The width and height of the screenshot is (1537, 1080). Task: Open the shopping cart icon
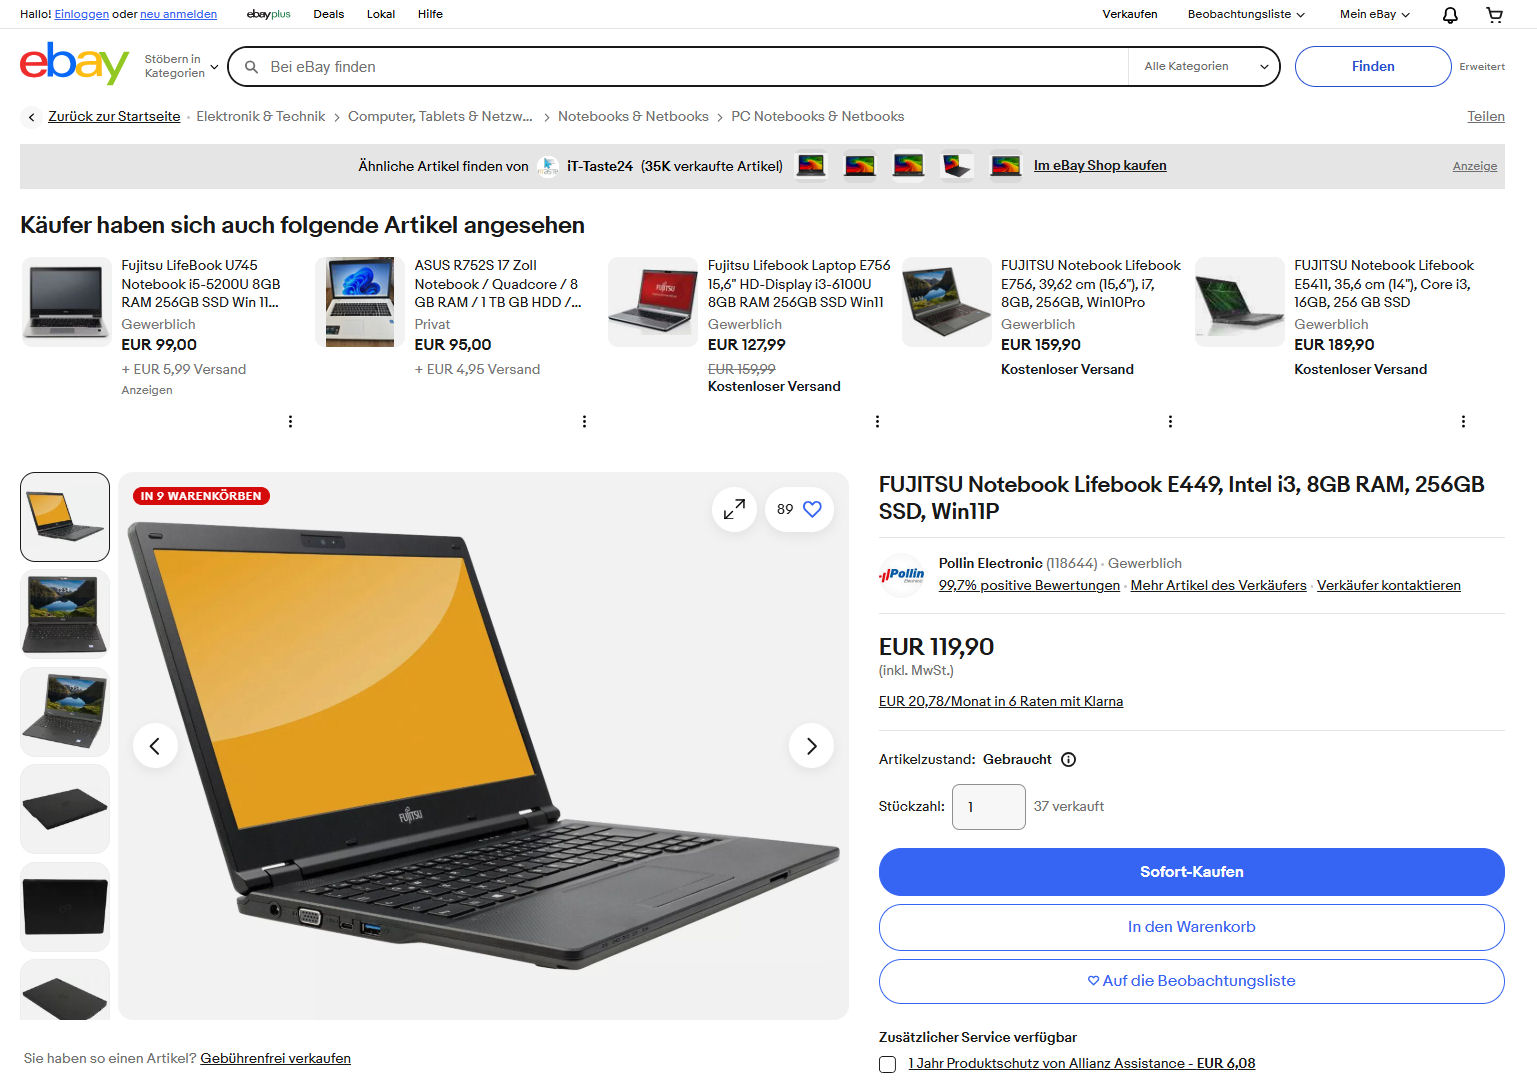click(x=1494, y=14)
